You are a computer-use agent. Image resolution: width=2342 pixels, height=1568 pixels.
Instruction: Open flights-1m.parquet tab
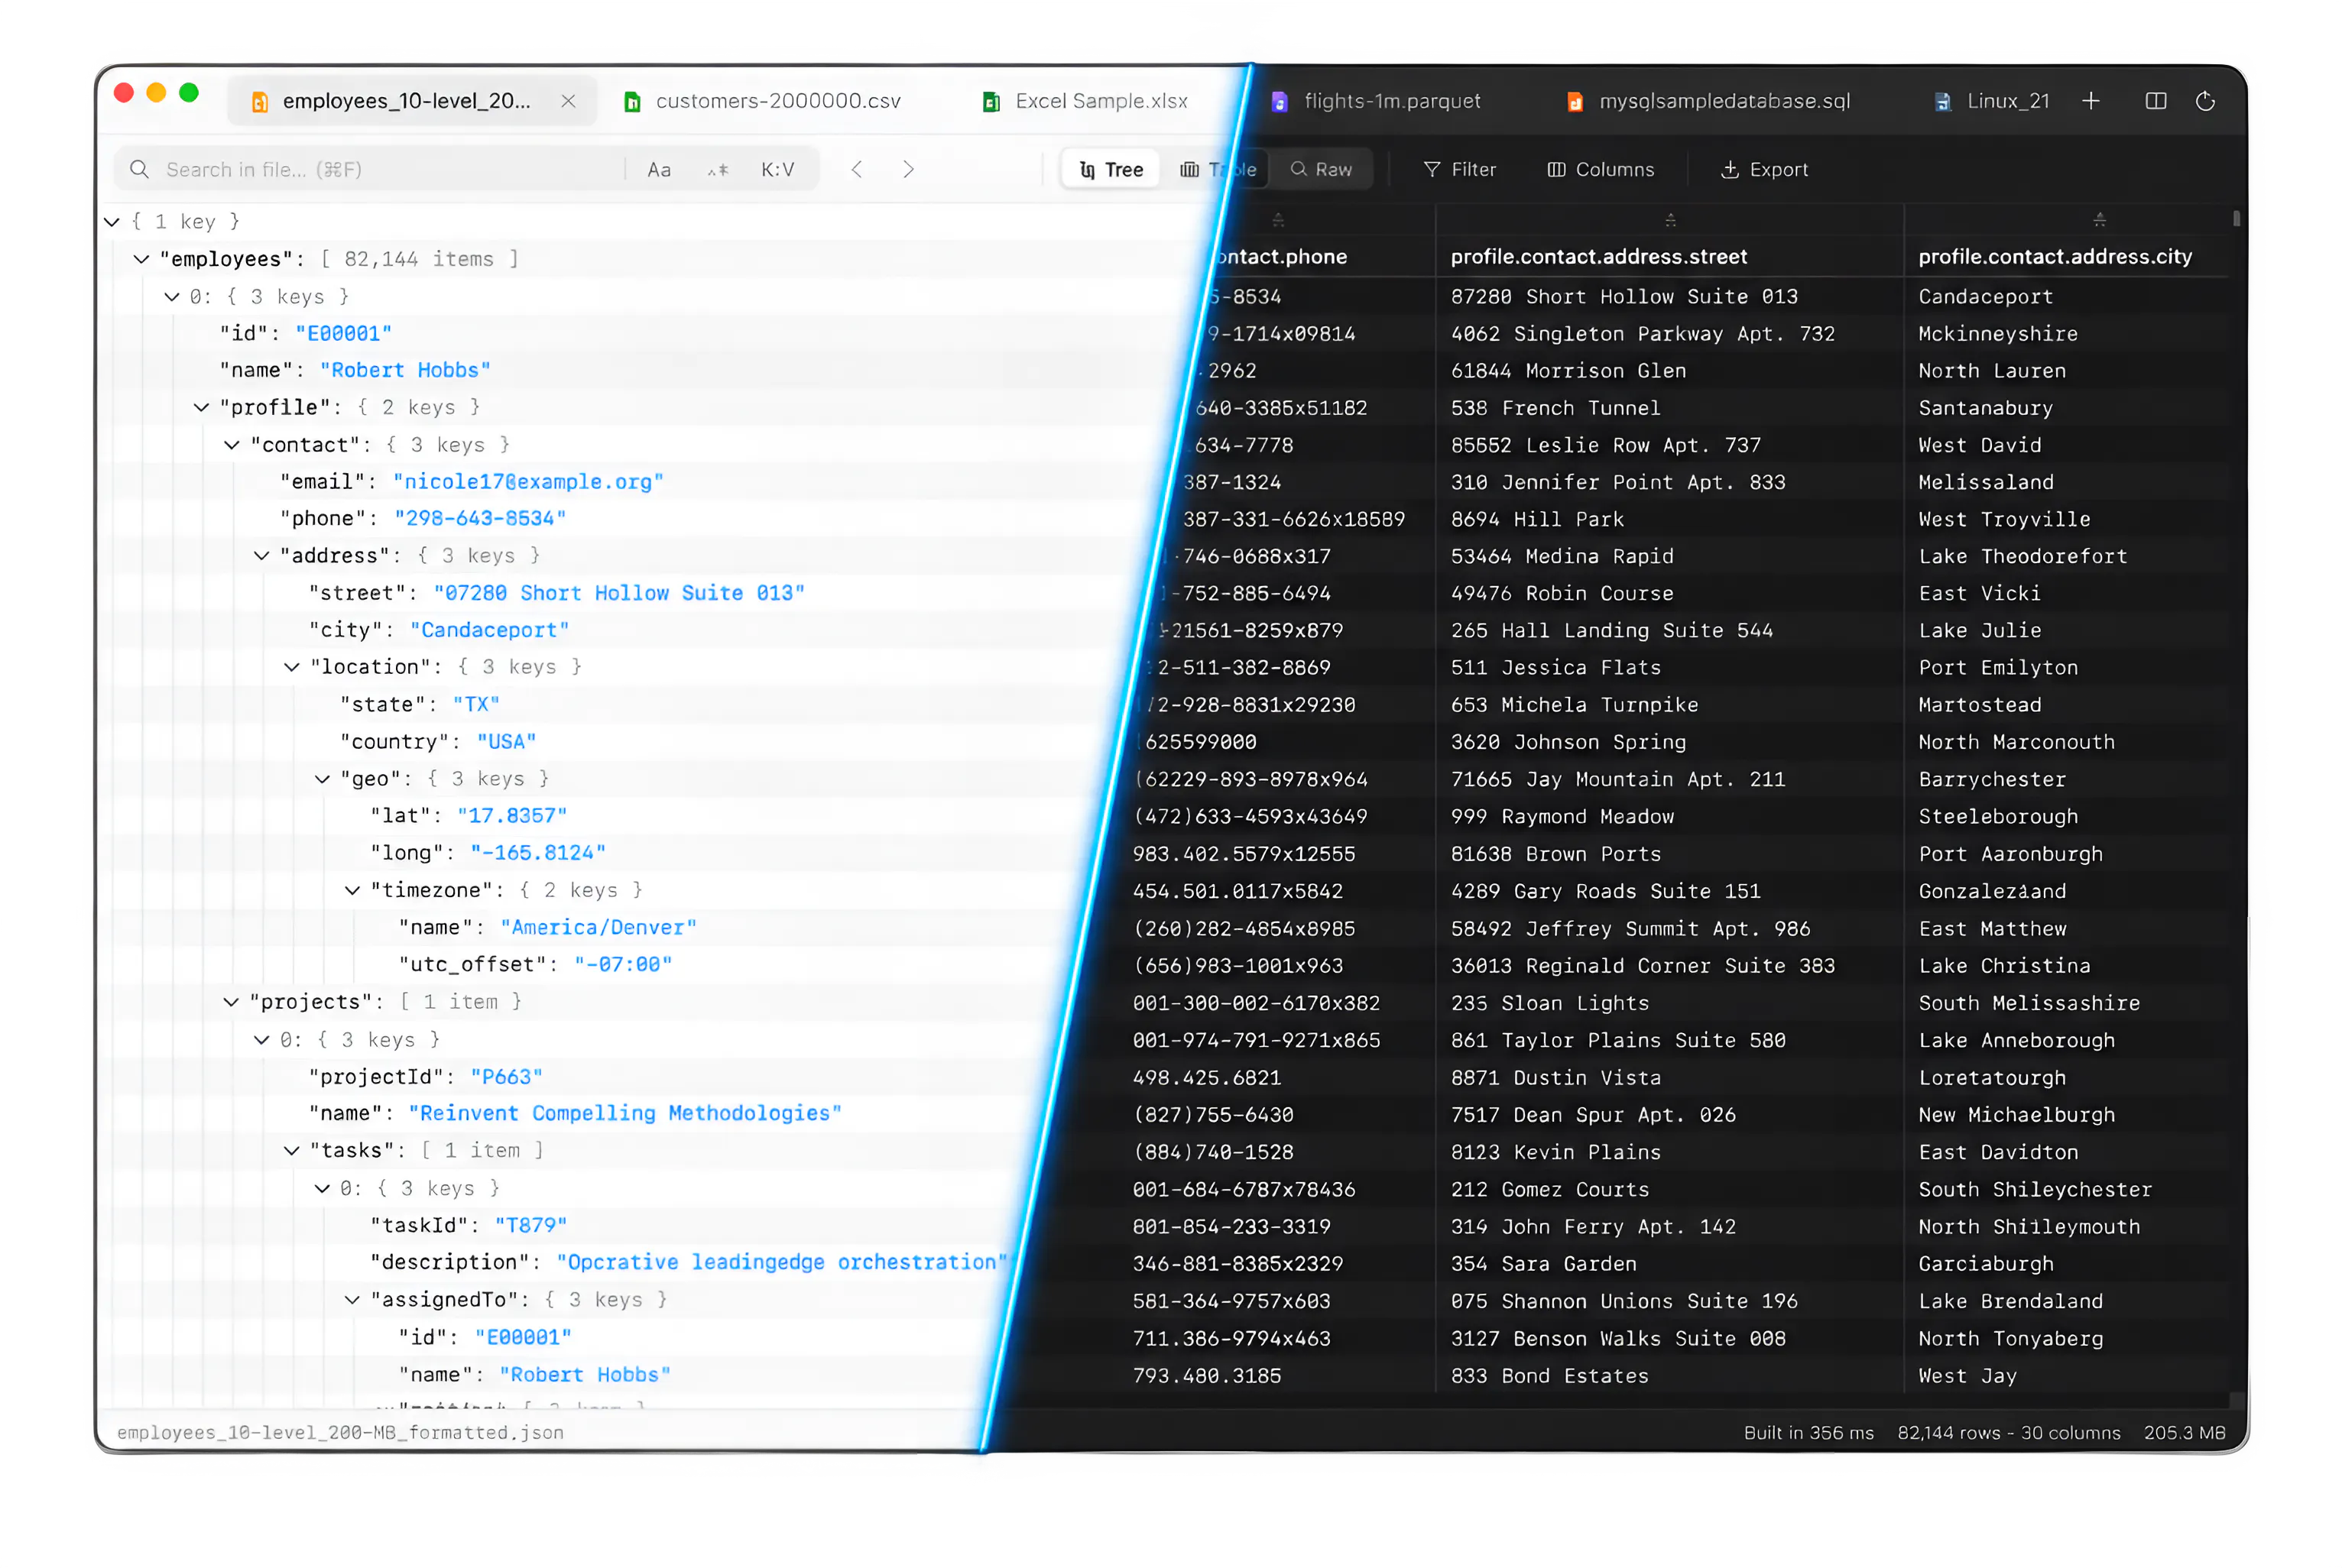pos(1376,101)
